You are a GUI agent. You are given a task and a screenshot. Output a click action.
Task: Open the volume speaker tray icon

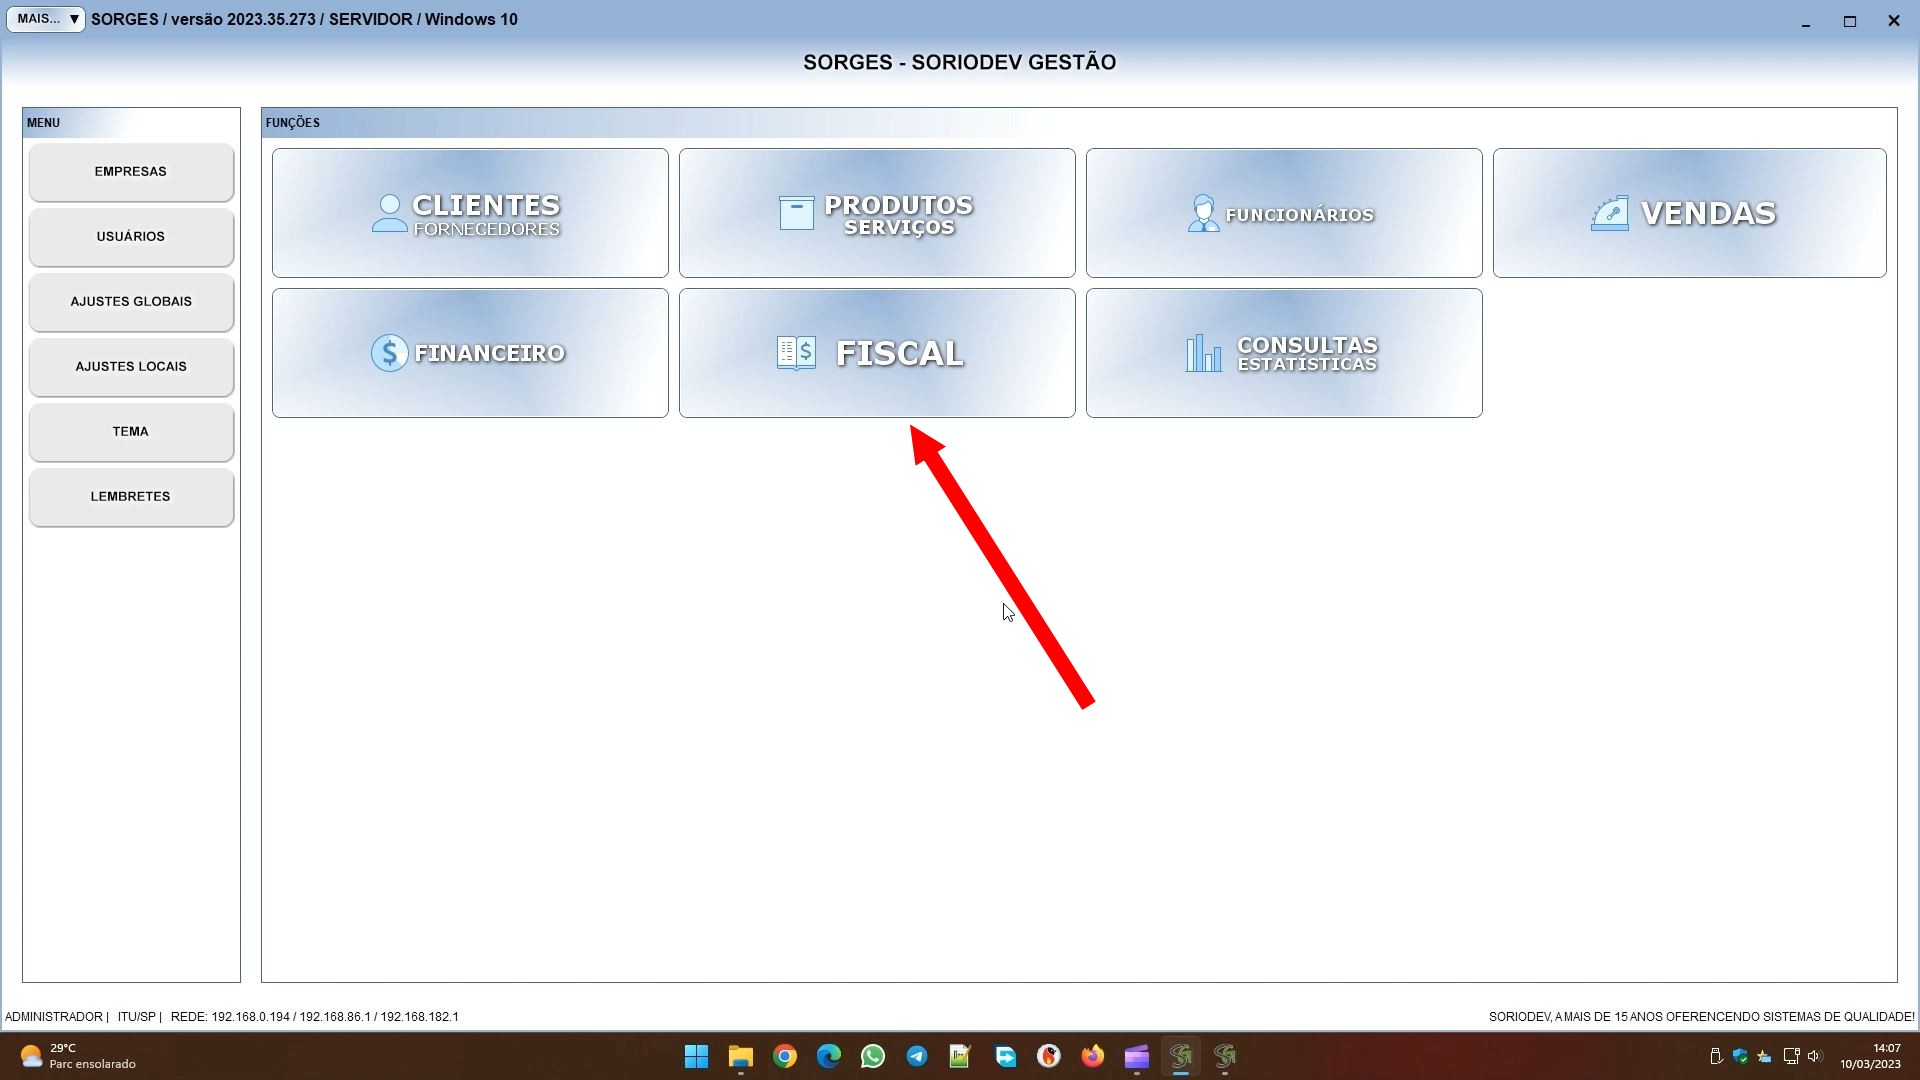point(1815,1056)
